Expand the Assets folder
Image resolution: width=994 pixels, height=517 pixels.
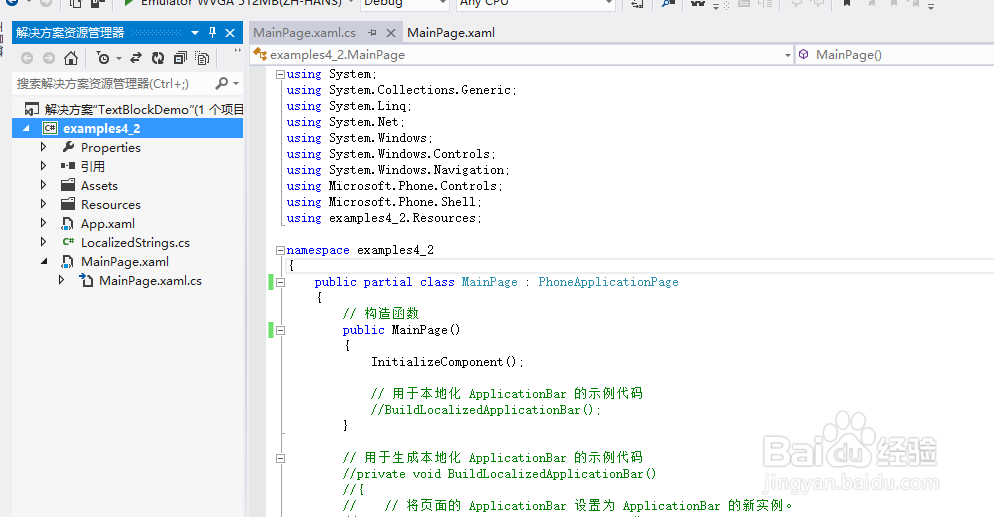tap(43, 185)
